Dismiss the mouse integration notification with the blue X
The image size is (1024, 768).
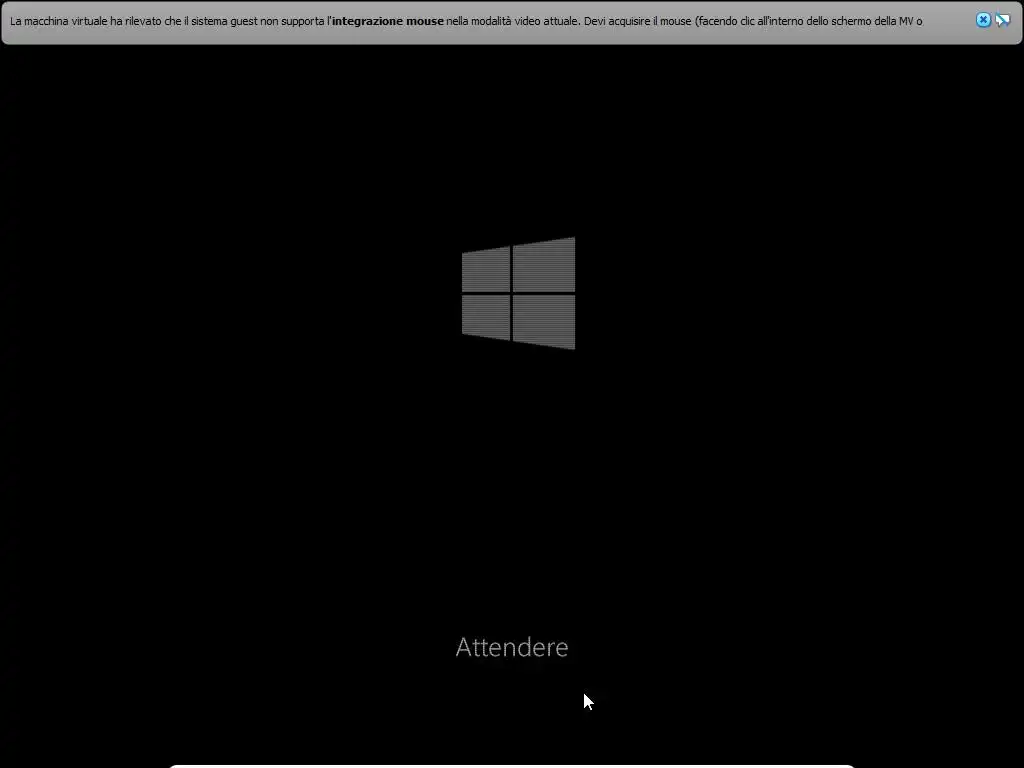pyautogui.click(x=983, y=20)
